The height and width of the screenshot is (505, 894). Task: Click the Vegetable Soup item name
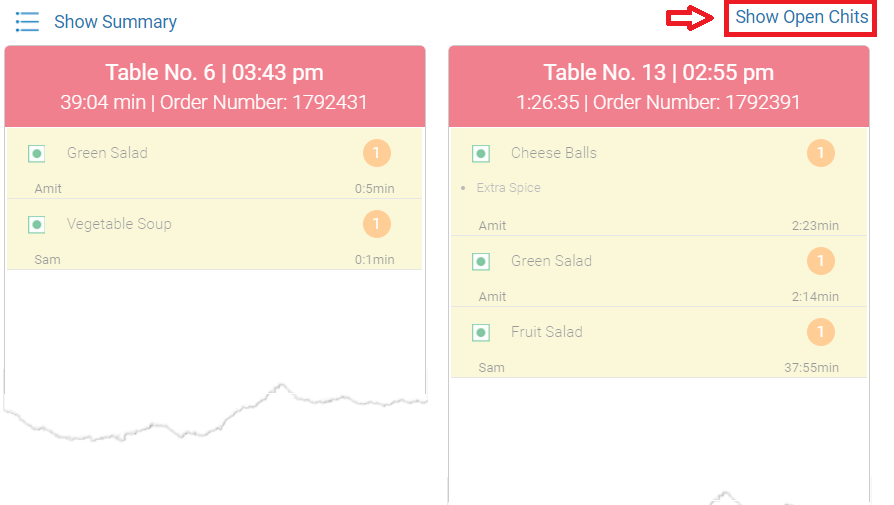click(x=119, y=224)
